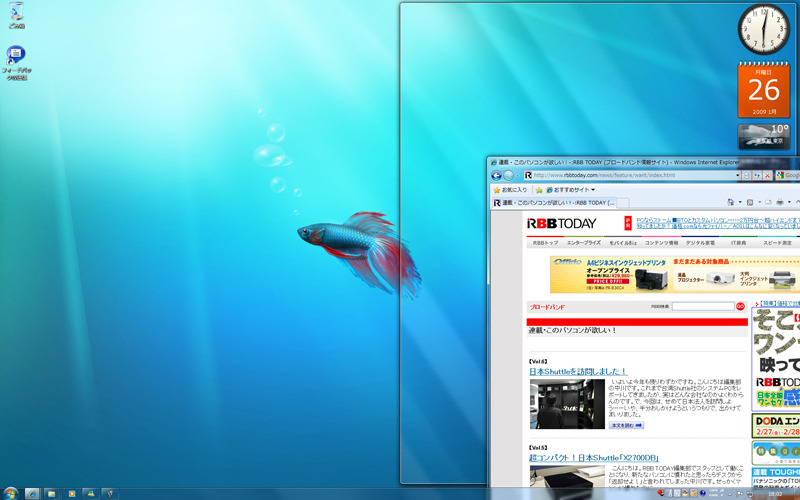Click the Read Mail toolbar icon

coord(768,202)
